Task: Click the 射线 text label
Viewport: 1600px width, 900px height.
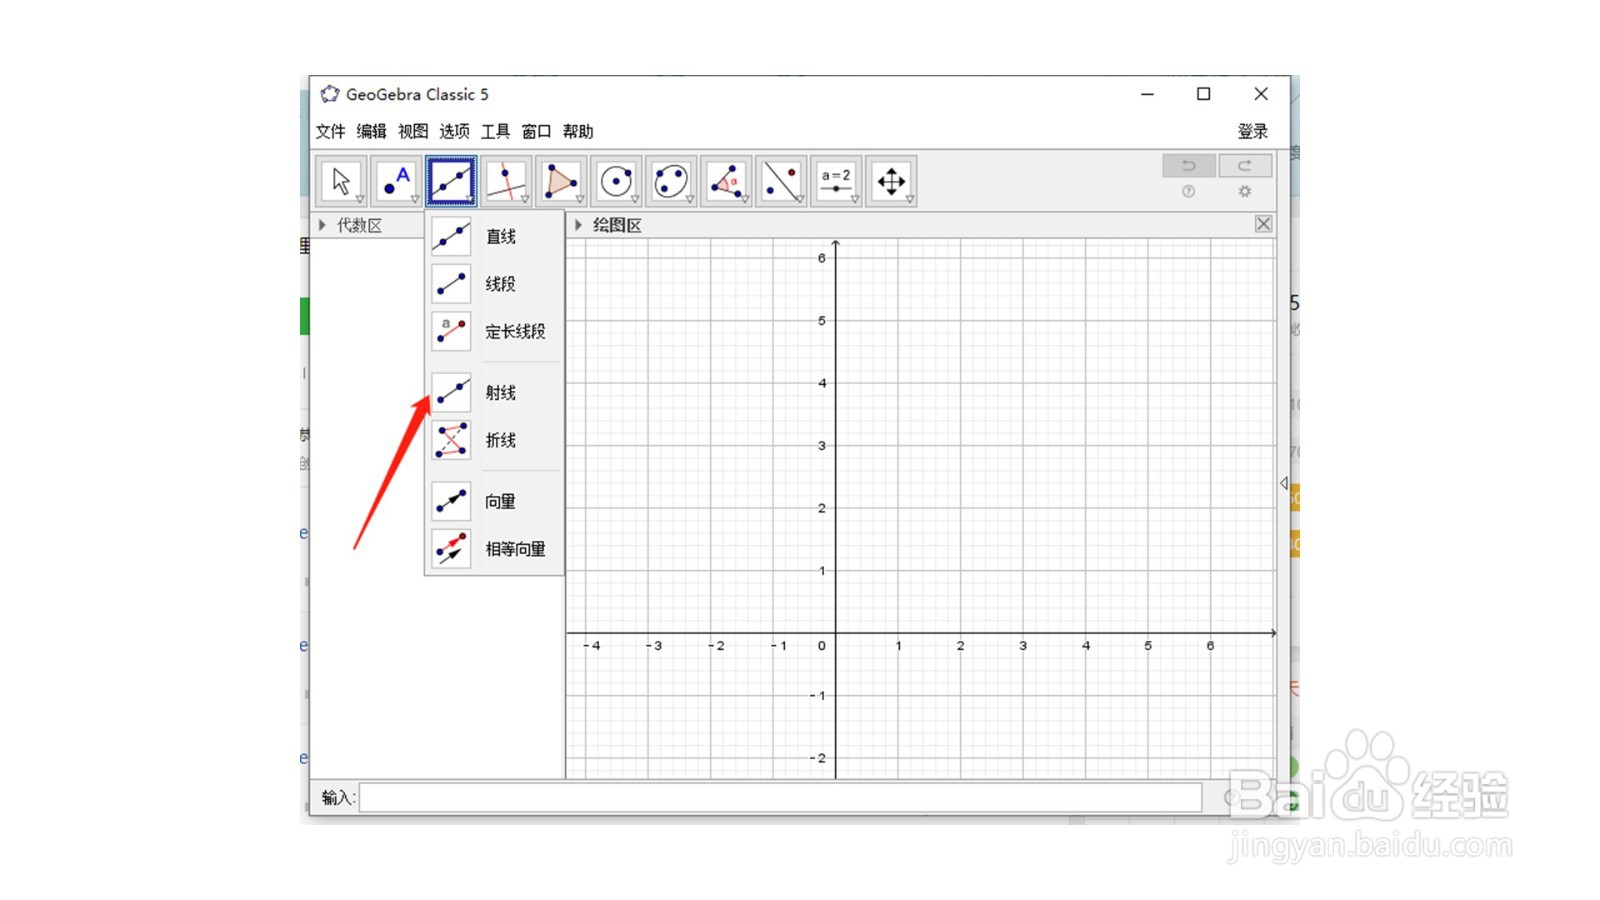Action: pyautogui.click(x=501, y=392)
